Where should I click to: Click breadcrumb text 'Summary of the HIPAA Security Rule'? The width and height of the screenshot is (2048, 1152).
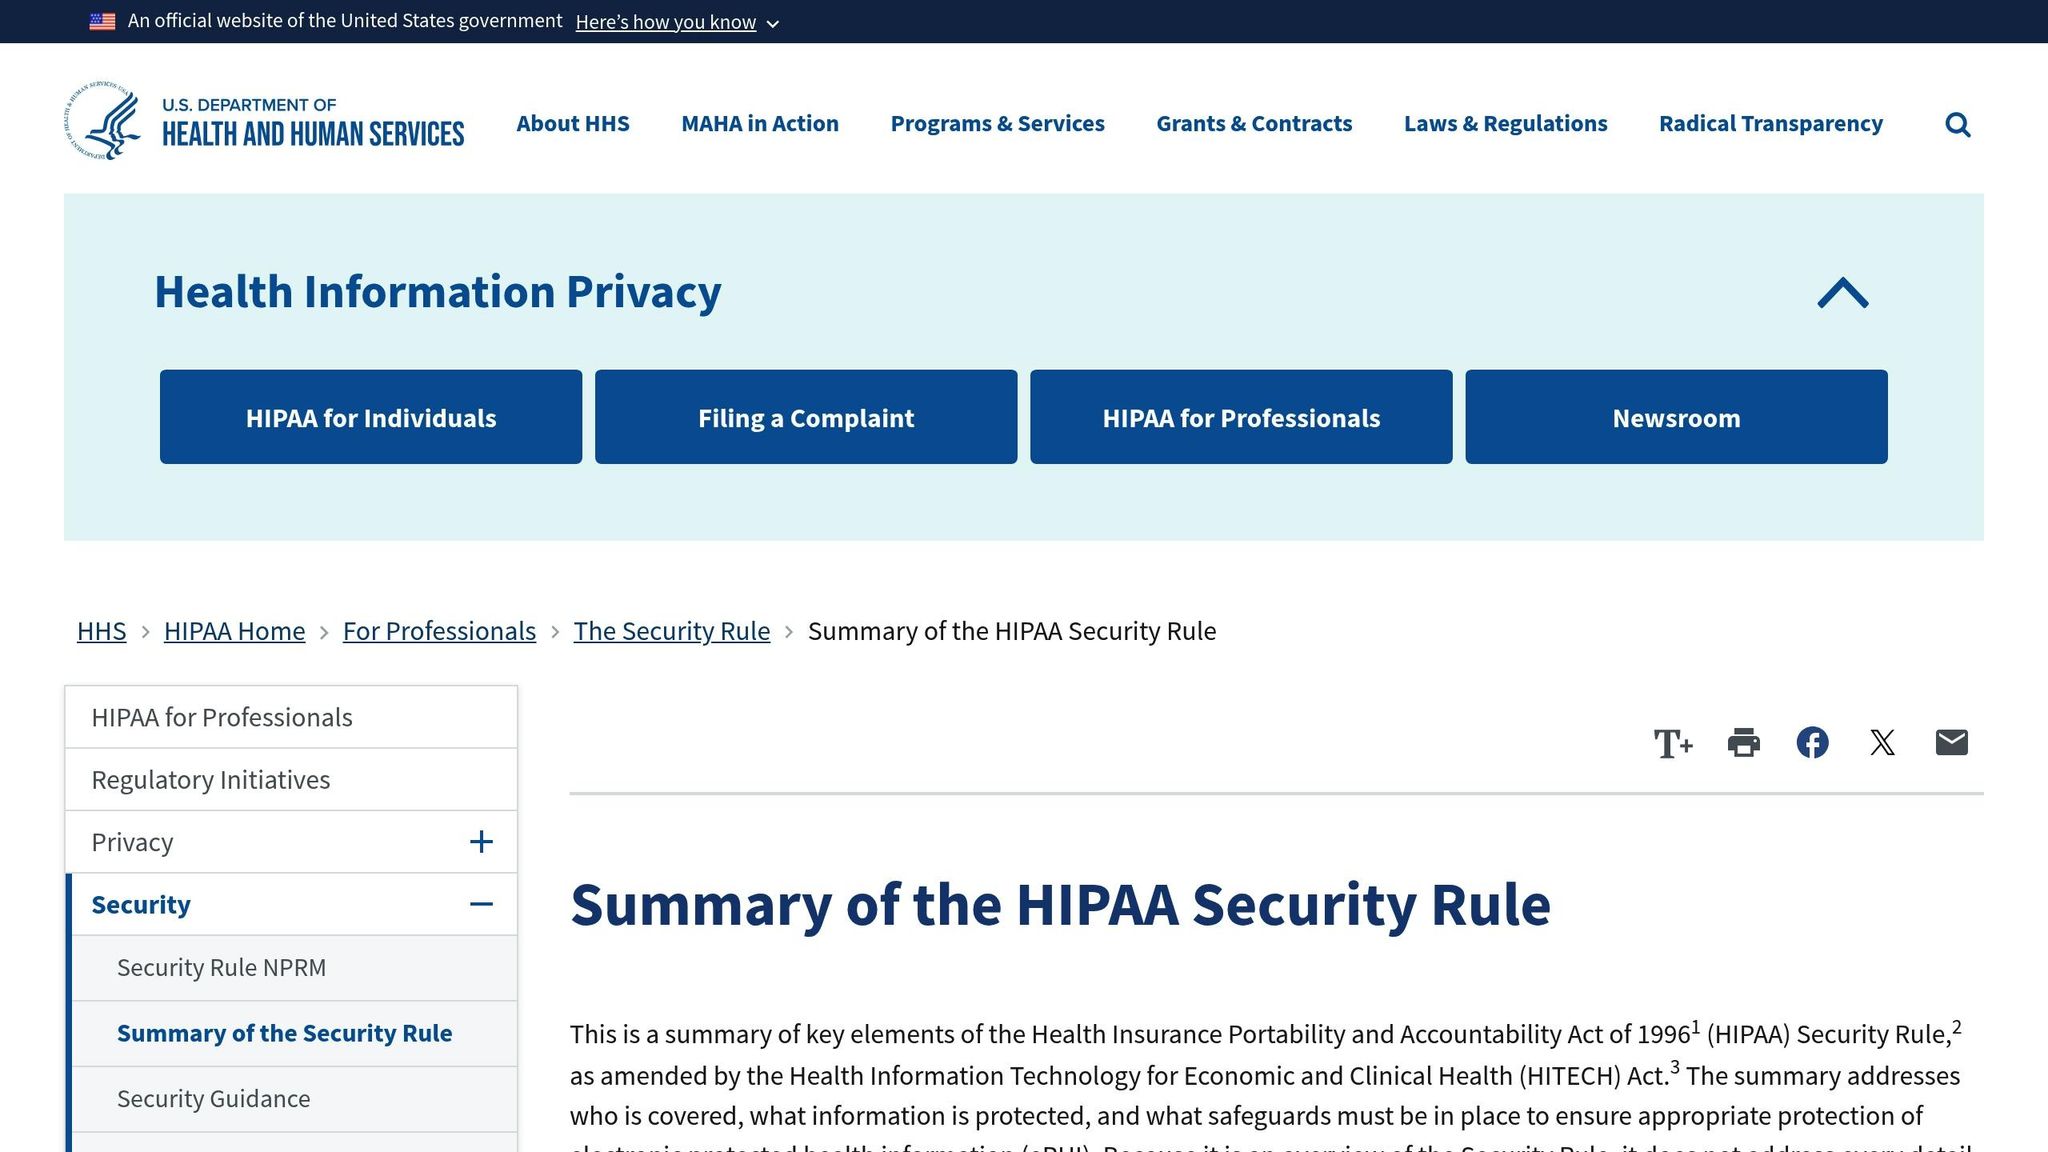tap(1012, 631)
